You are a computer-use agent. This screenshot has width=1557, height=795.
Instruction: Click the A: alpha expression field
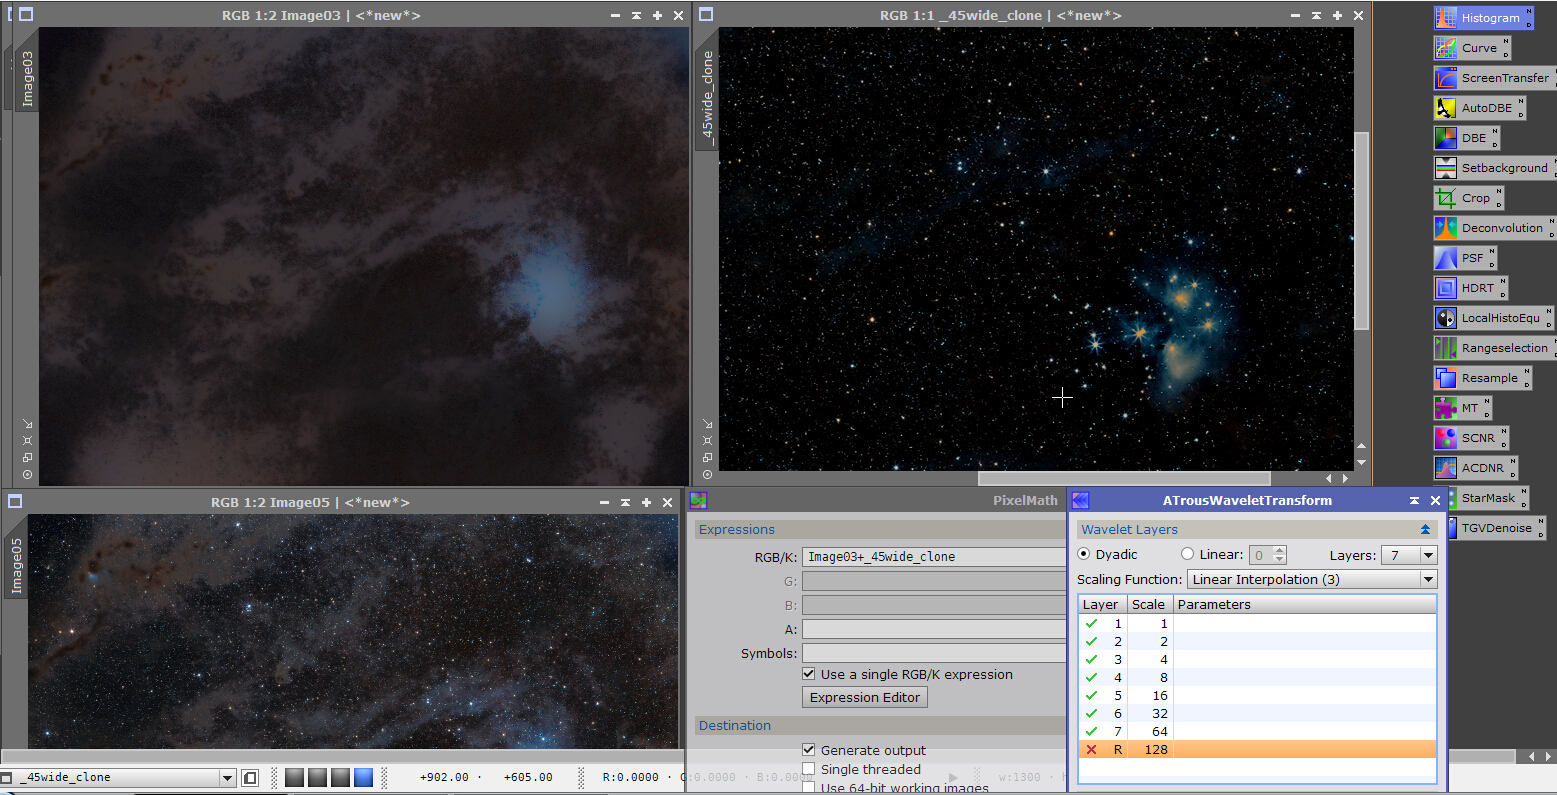[x=934, y=629]
